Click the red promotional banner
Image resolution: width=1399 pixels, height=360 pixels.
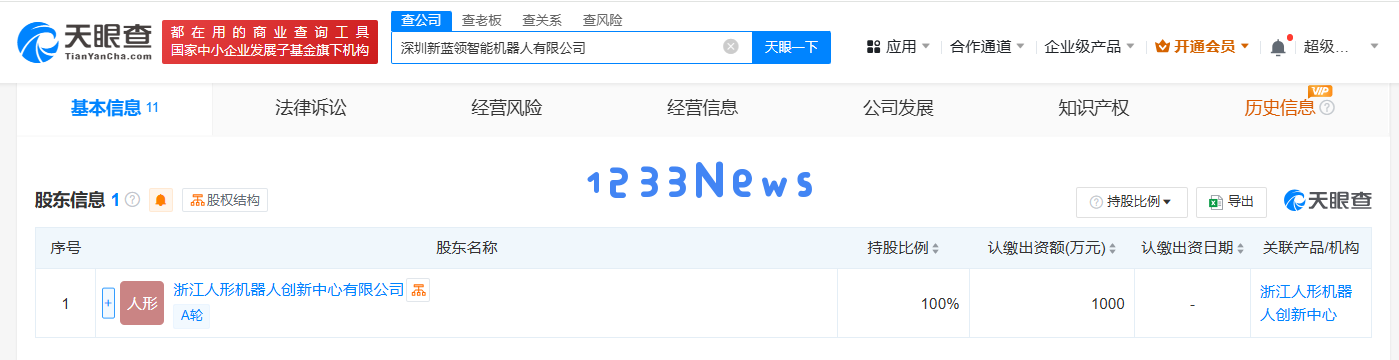pos(270,42)
